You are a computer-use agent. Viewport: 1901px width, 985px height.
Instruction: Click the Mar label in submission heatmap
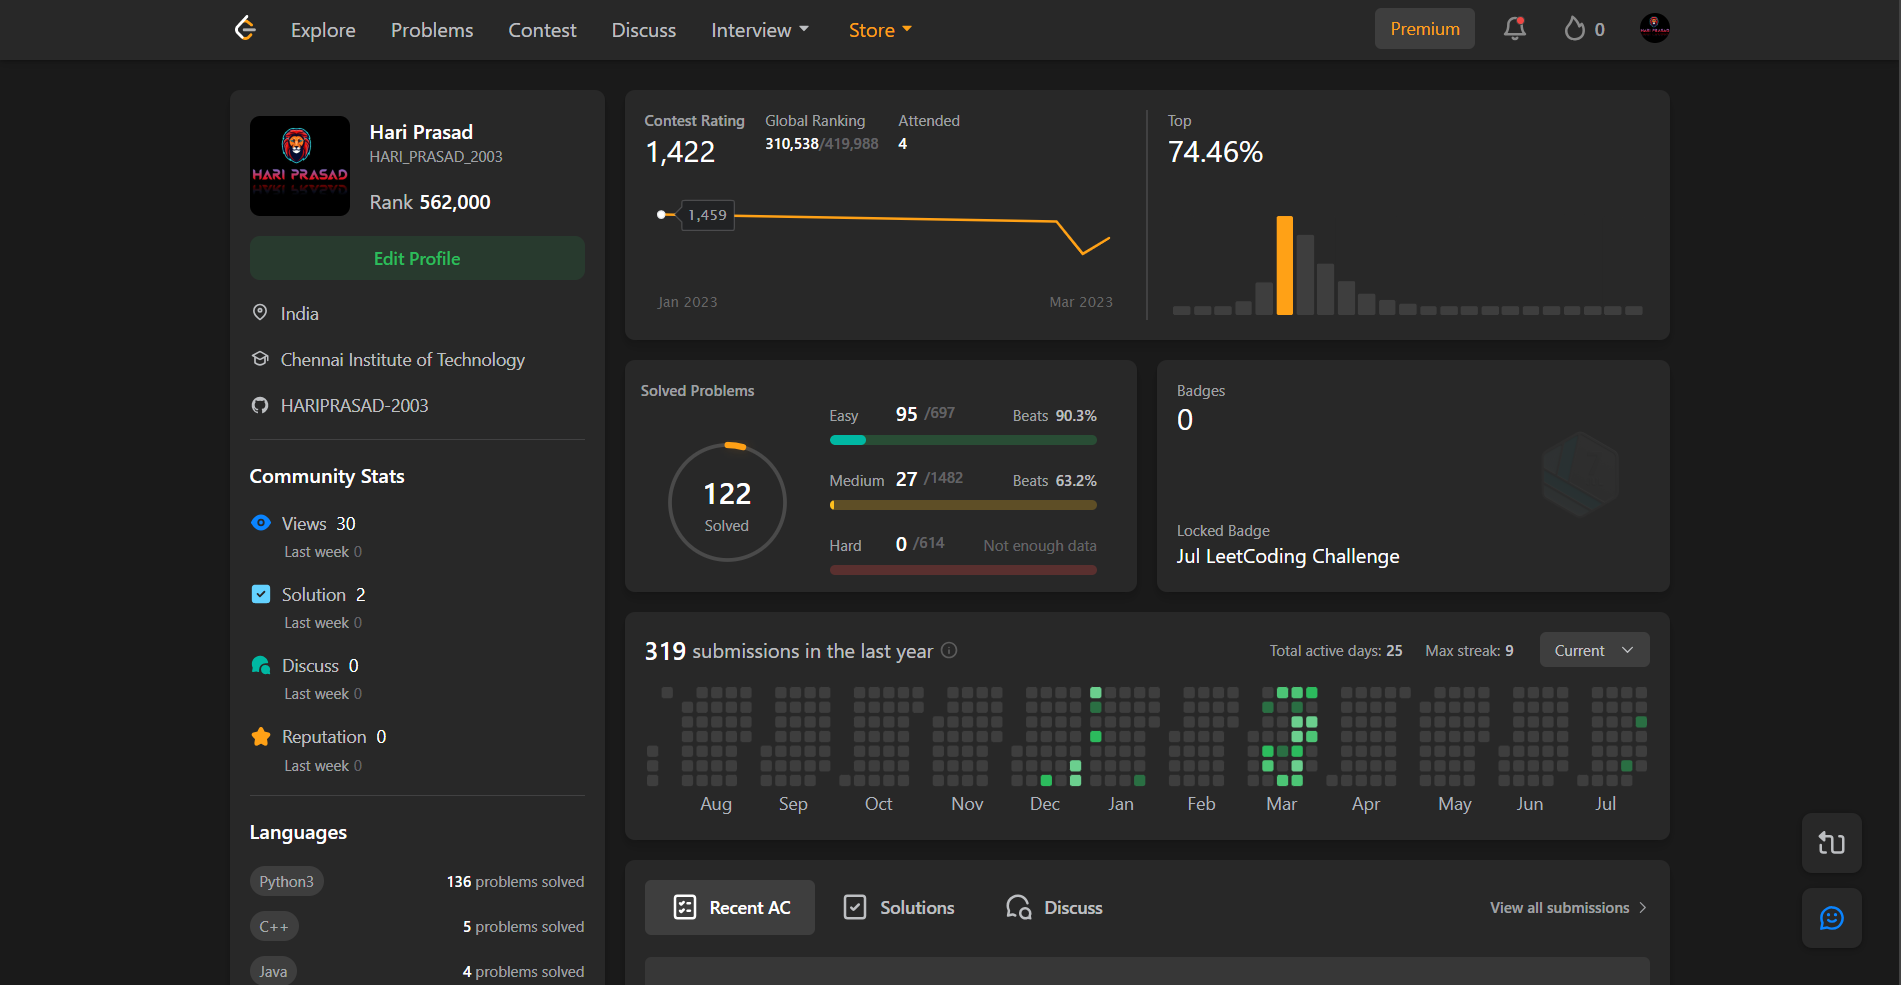point(1281,804)
